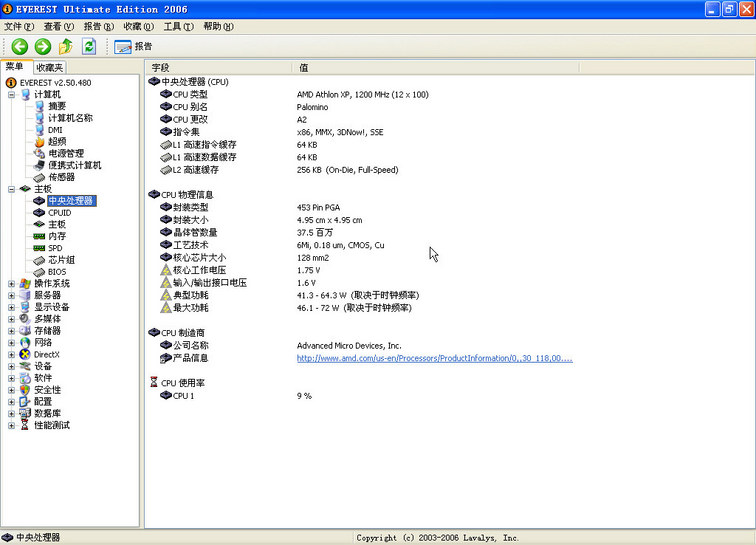Open 便携式计算机 laptop icon item
This screenshot has height=545, width=756.
point(40,165)
